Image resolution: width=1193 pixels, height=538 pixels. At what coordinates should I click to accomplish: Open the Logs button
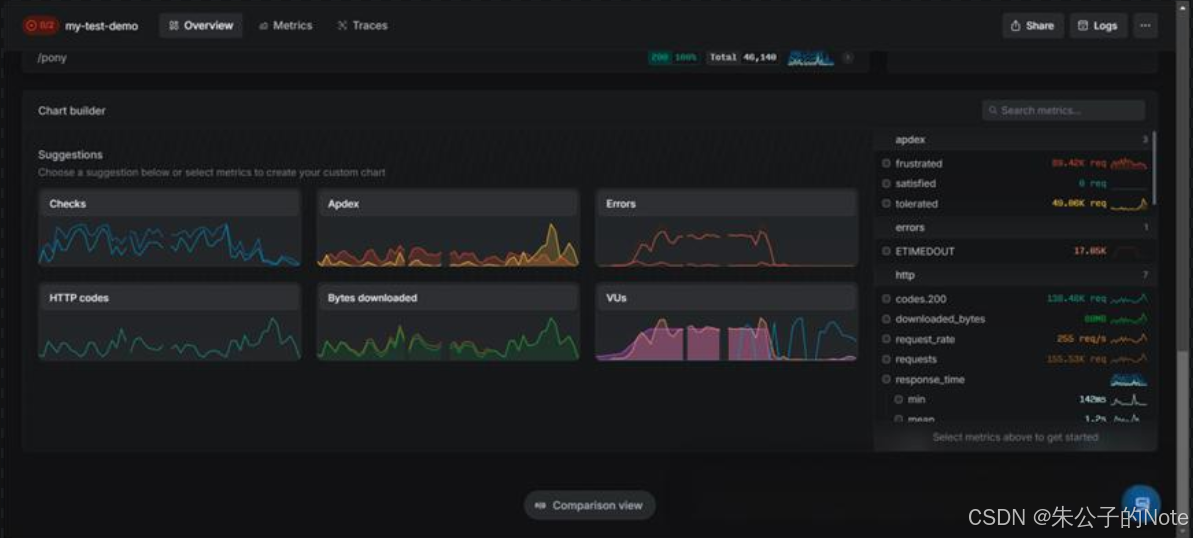coord(1098,26)
